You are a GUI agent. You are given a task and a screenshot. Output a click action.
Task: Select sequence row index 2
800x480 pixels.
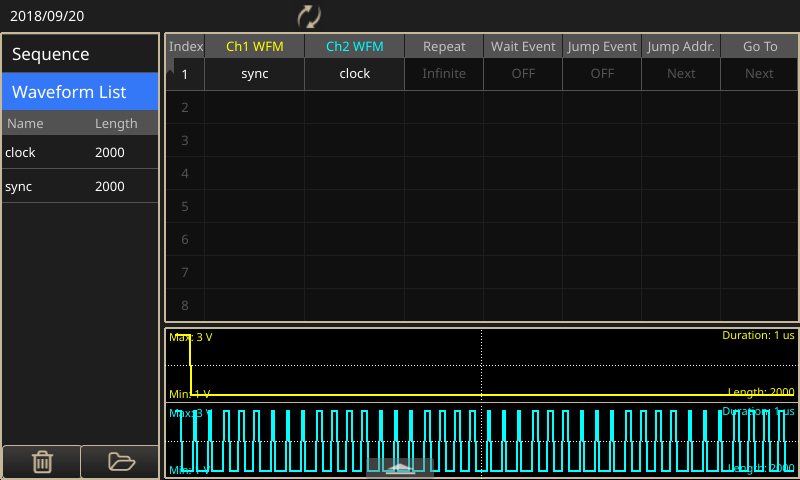pyautogui.click(x=185, y=106)
